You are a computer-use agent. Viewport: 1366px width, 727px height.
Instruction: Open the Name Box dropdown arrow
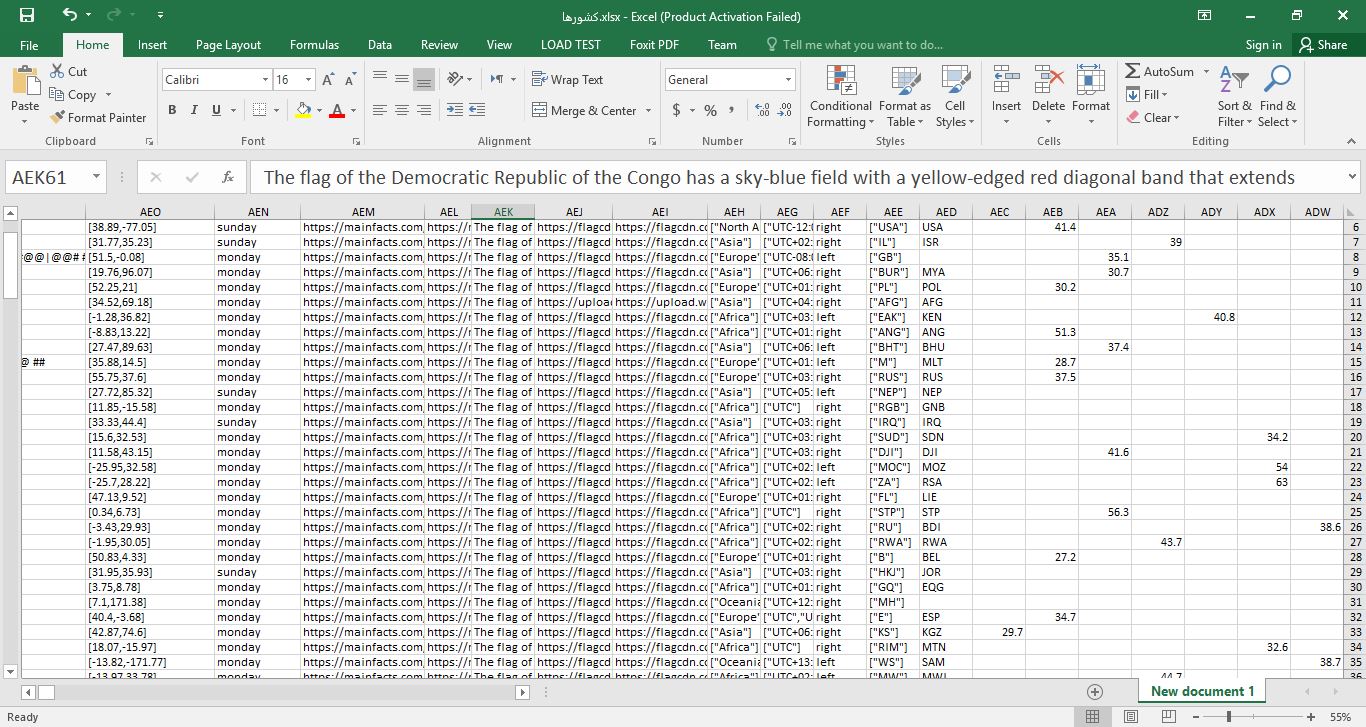click(x=96, y=177)
